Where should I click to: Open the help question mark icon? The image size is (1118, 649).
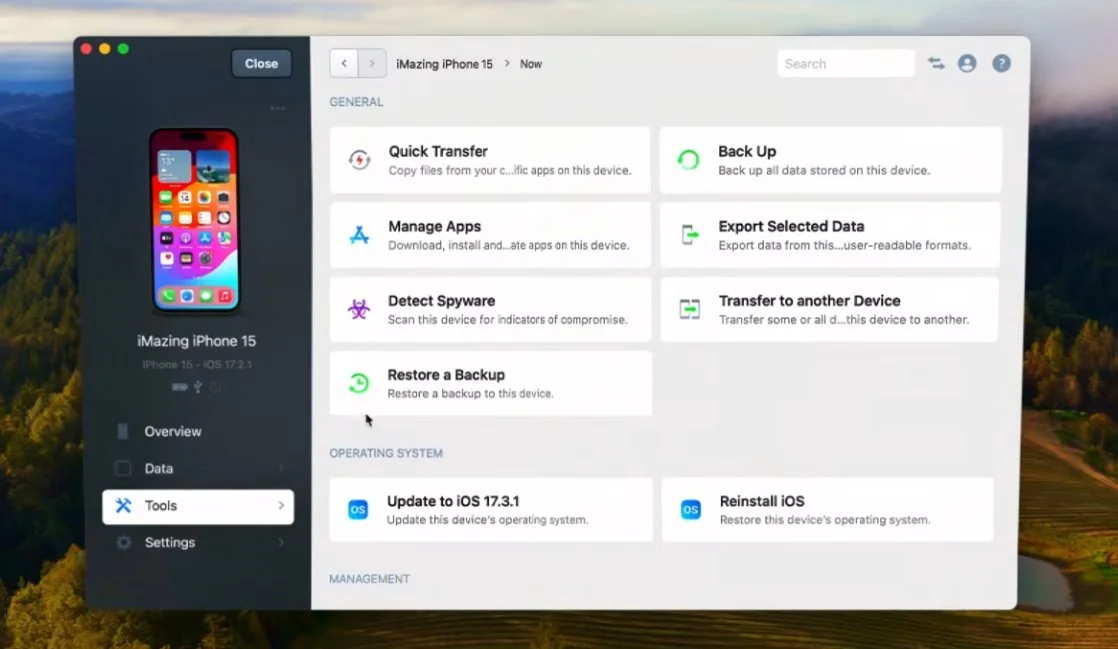pyautogui.click(x=1001, y=63)
